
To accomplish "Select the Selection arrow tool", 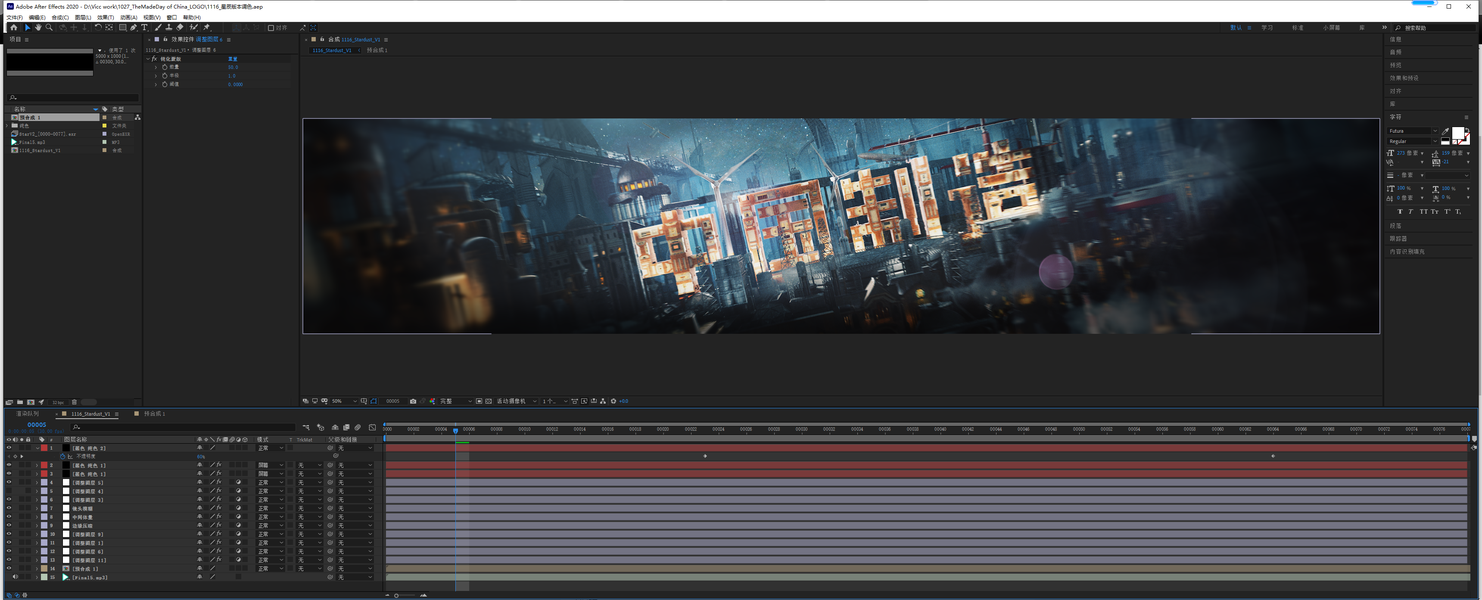I will point(27,28).
